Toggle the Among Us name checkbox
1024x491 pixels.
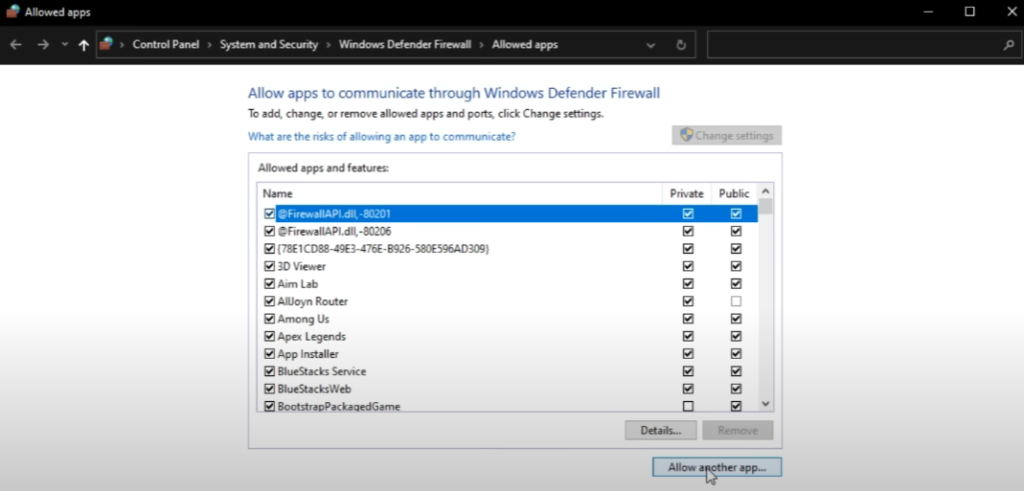269,319
